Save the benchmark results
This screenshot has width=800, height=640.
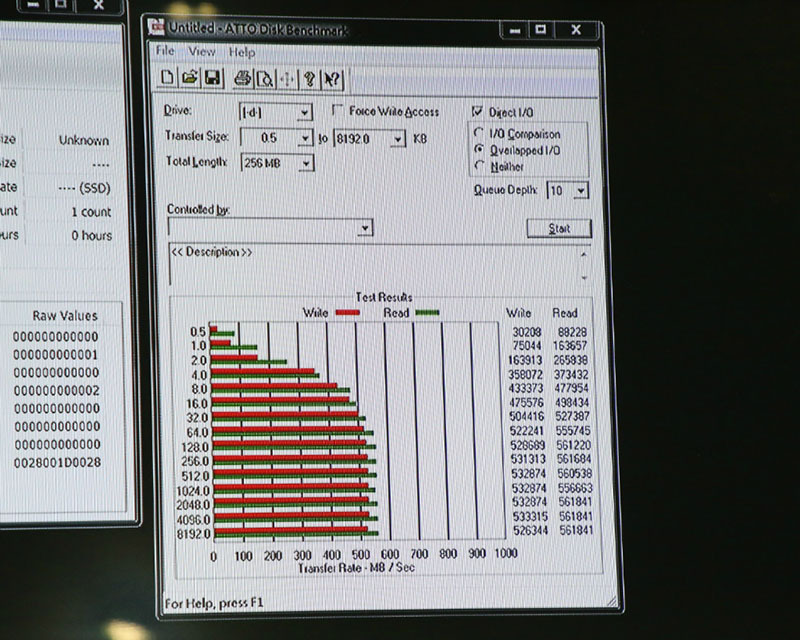click(x=214, y=77)
